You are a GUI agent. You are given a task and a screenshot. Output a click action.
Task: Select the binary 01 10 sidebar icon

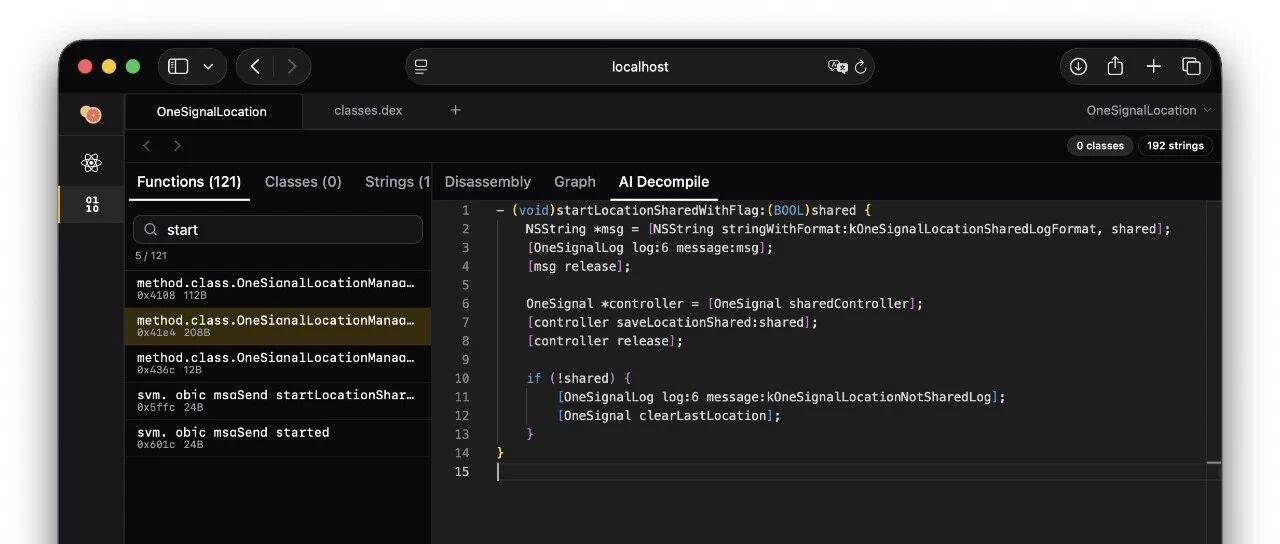92,204
